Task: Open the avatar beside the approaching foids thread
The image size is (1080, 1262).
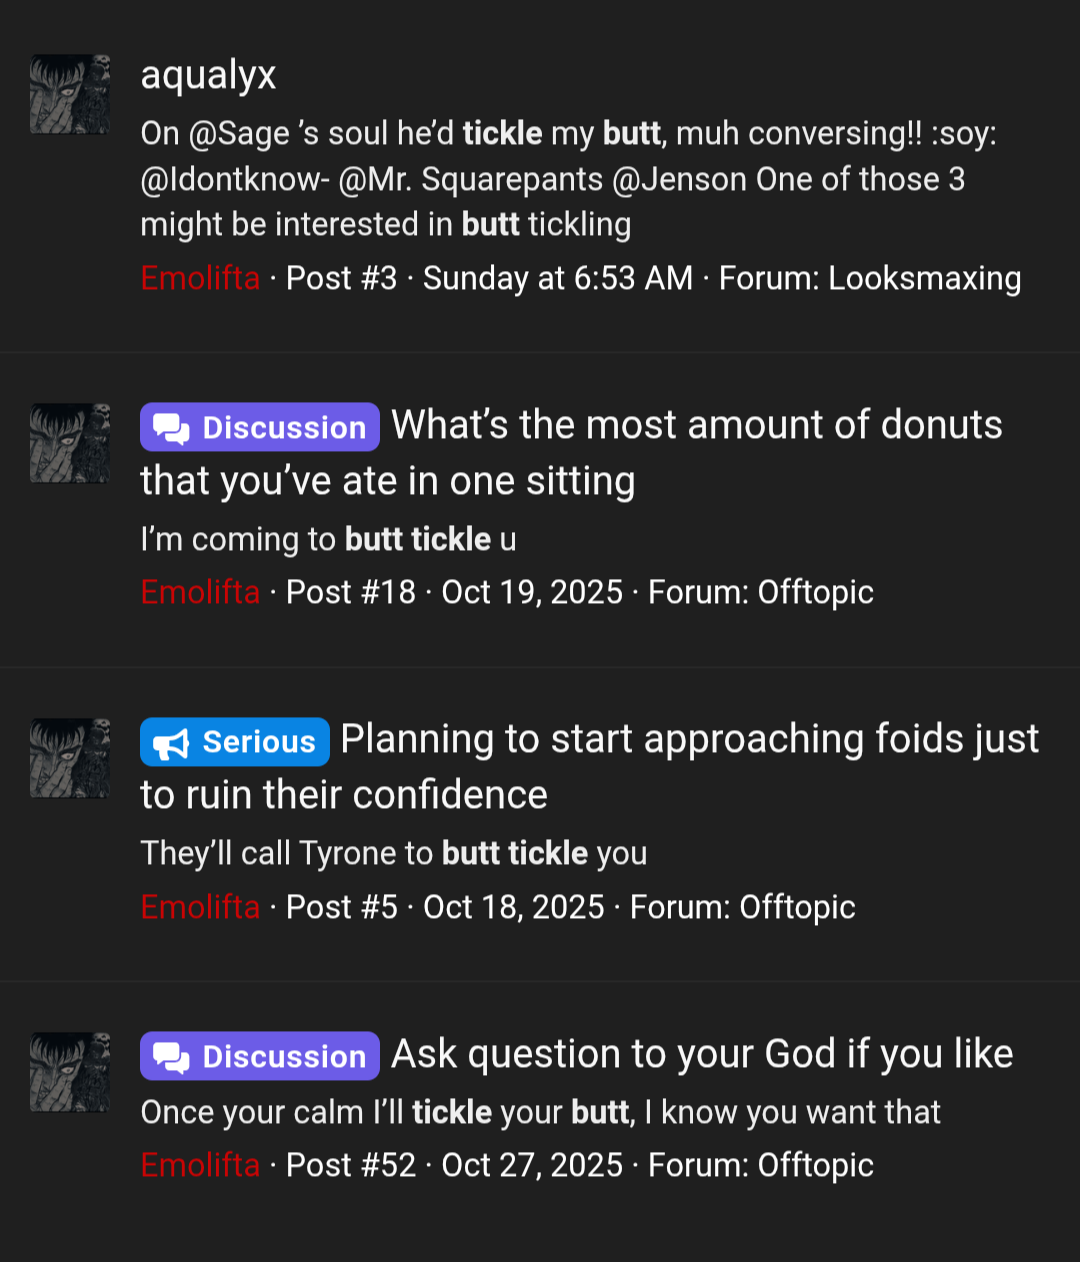Action: 70,758
